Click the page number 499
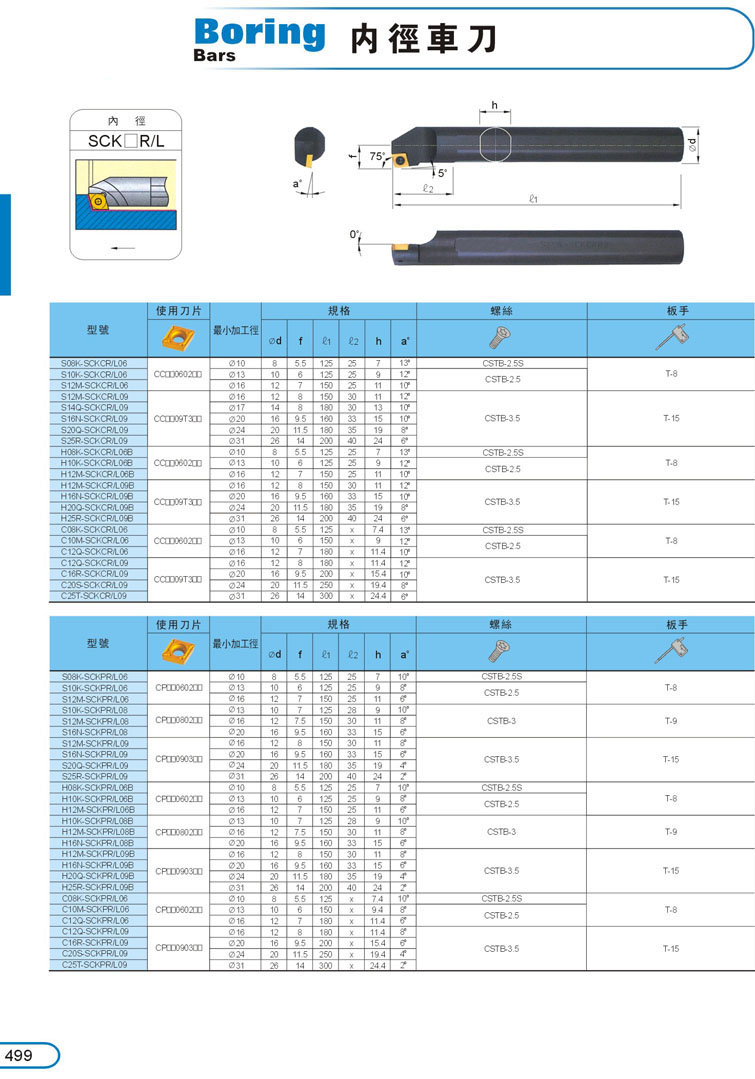Viewport: 755px width, 1079px height. tap(20, 1056)
